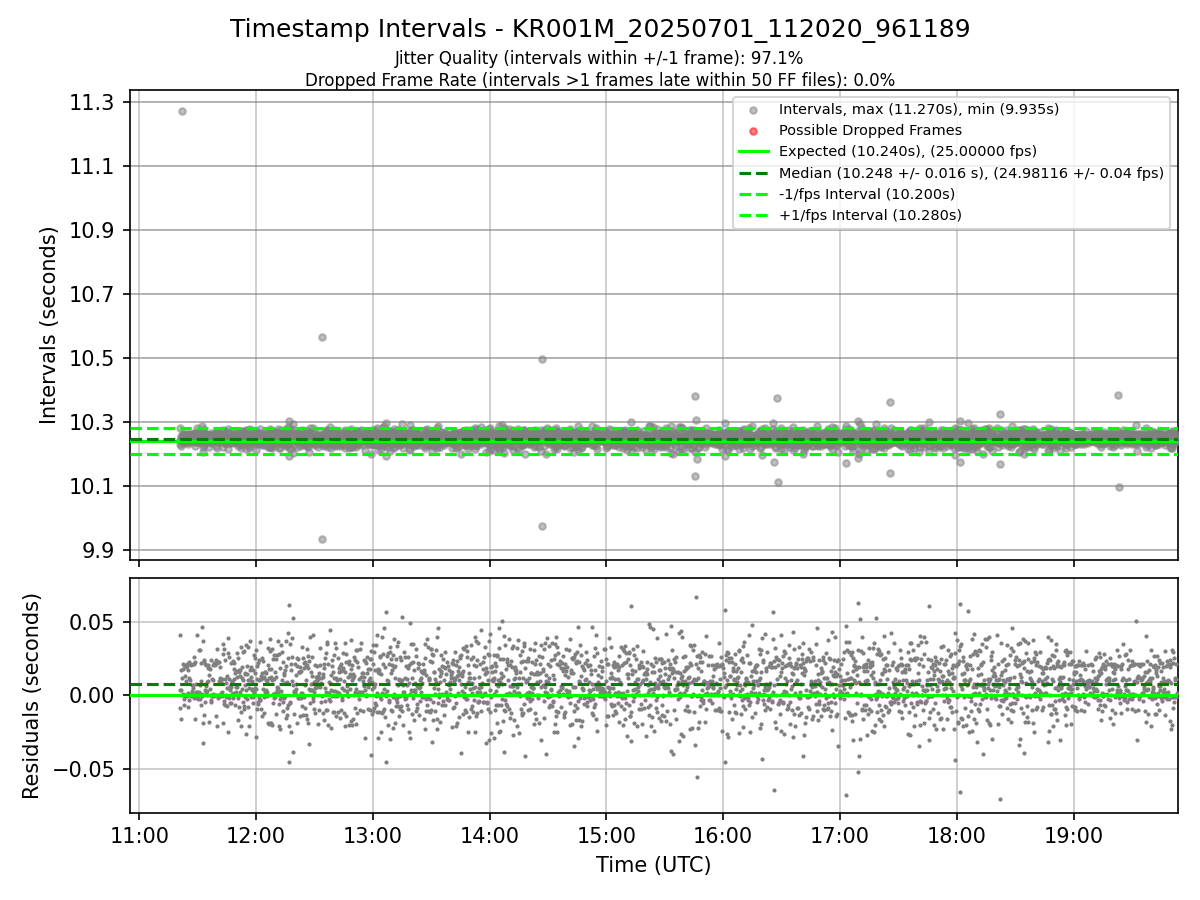Select the Dropped Frame Rate 0.0% subtitle
The height and width of the screenshot is (900, 1200).
600,79
